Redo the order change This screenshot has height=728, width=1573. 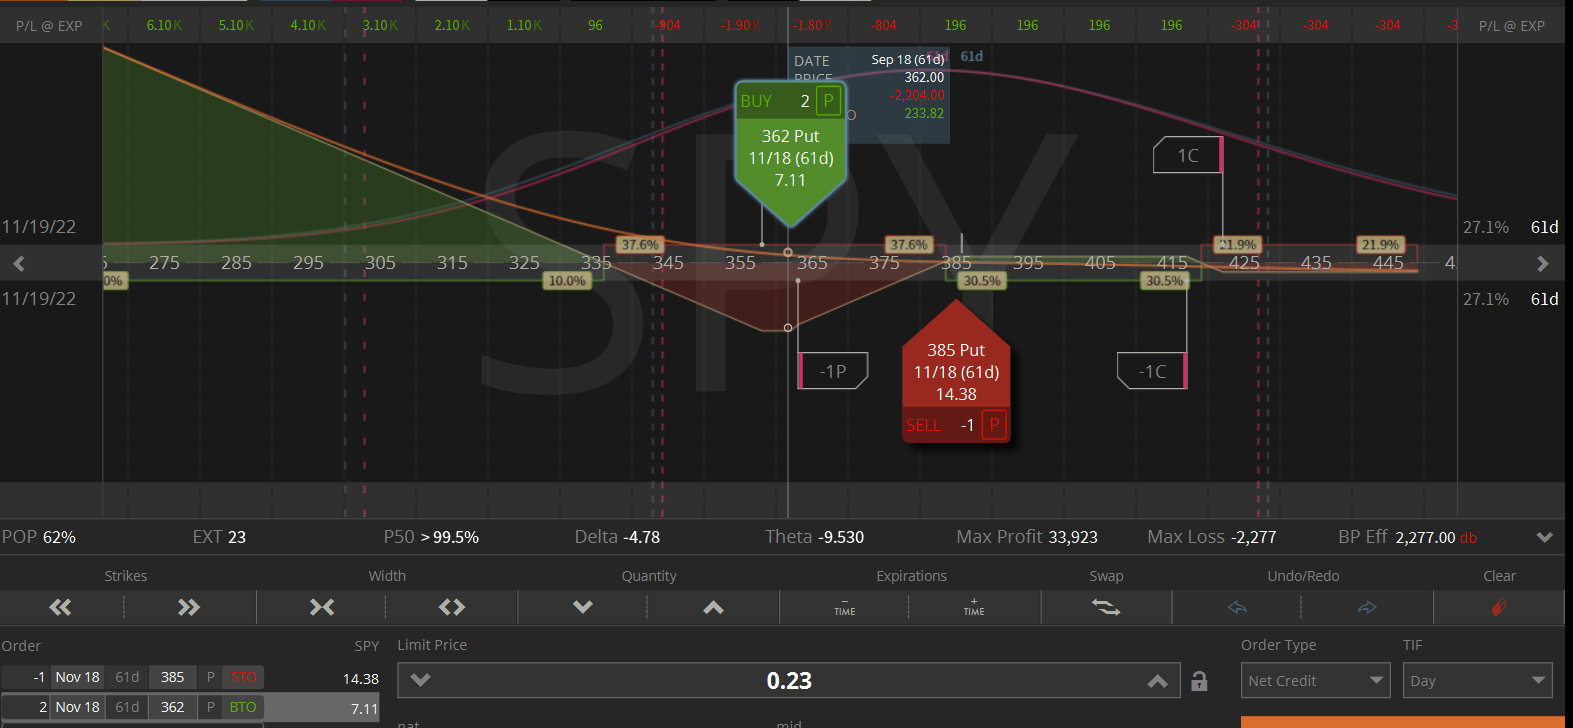[1367, 607]
